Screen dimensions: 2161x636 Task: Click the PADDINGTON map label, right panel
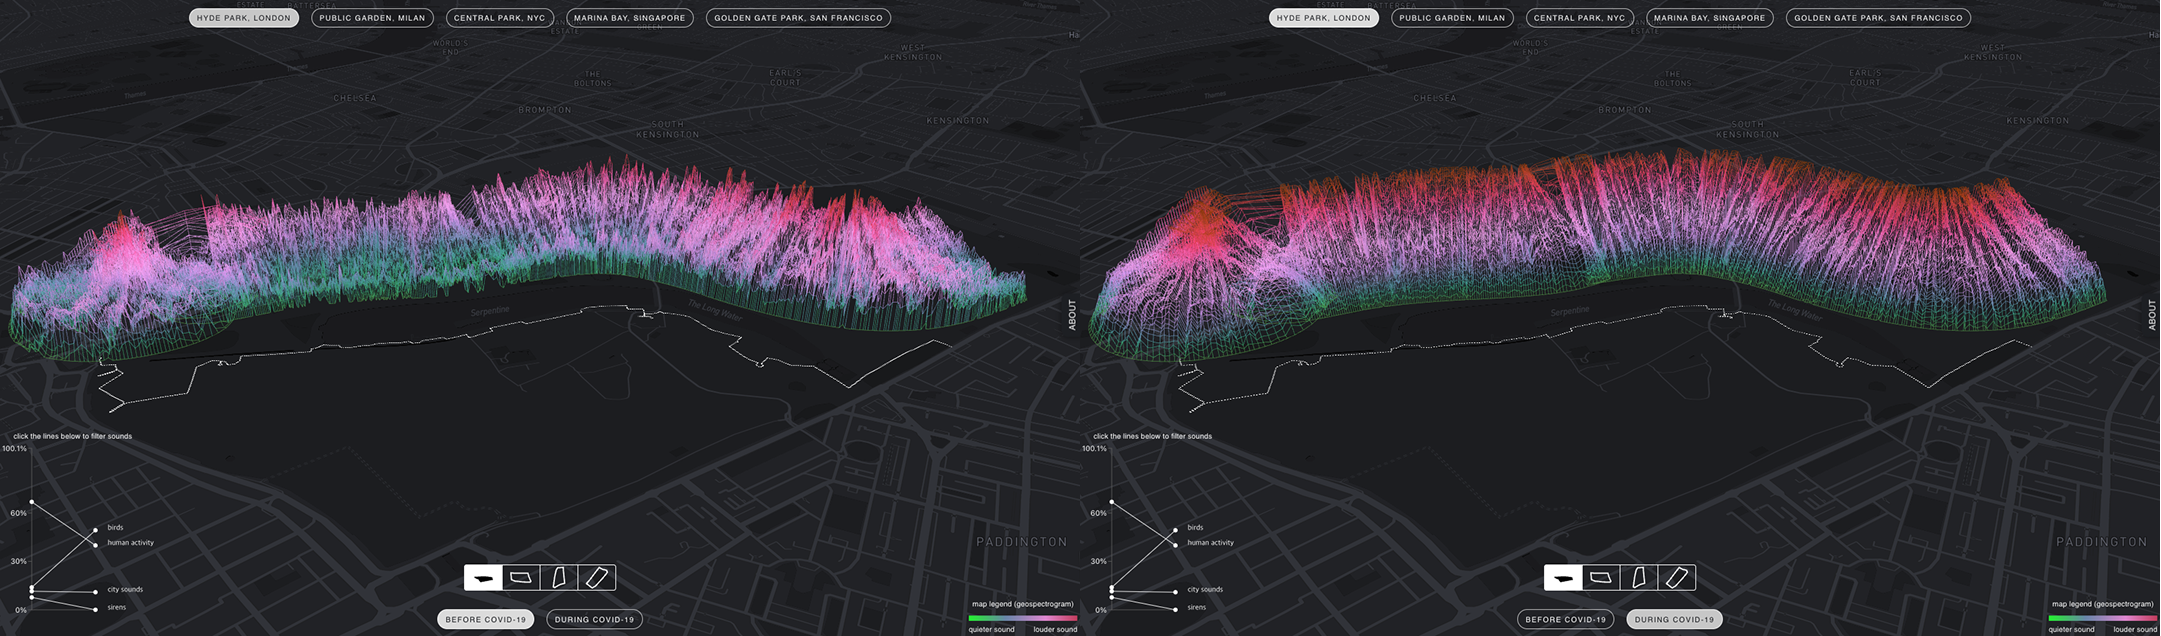click(2102, 542)
